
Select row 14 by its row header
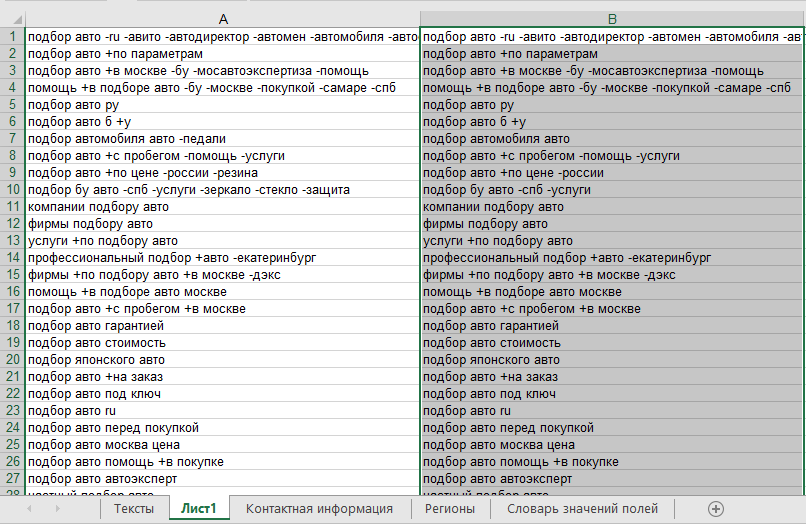(12, 257)
